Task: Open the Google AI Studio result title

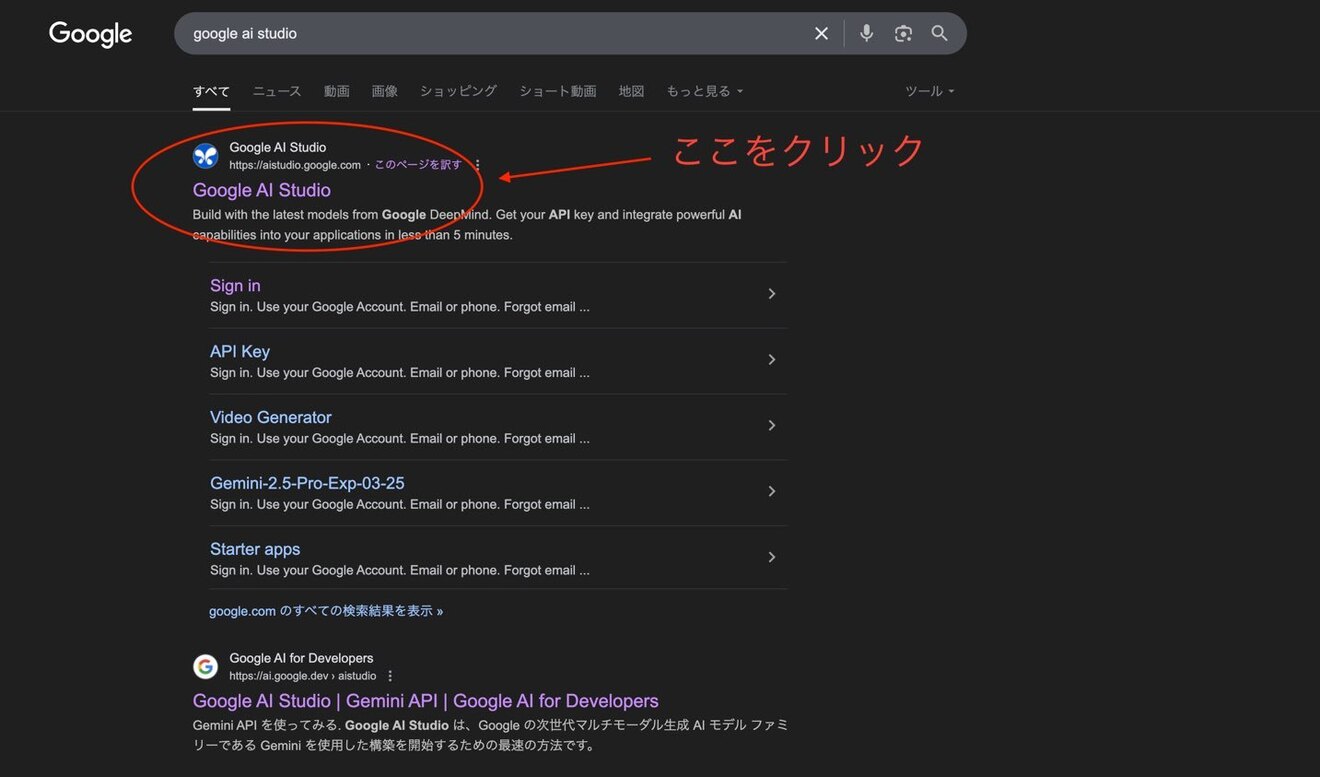Action: [262, 190]
